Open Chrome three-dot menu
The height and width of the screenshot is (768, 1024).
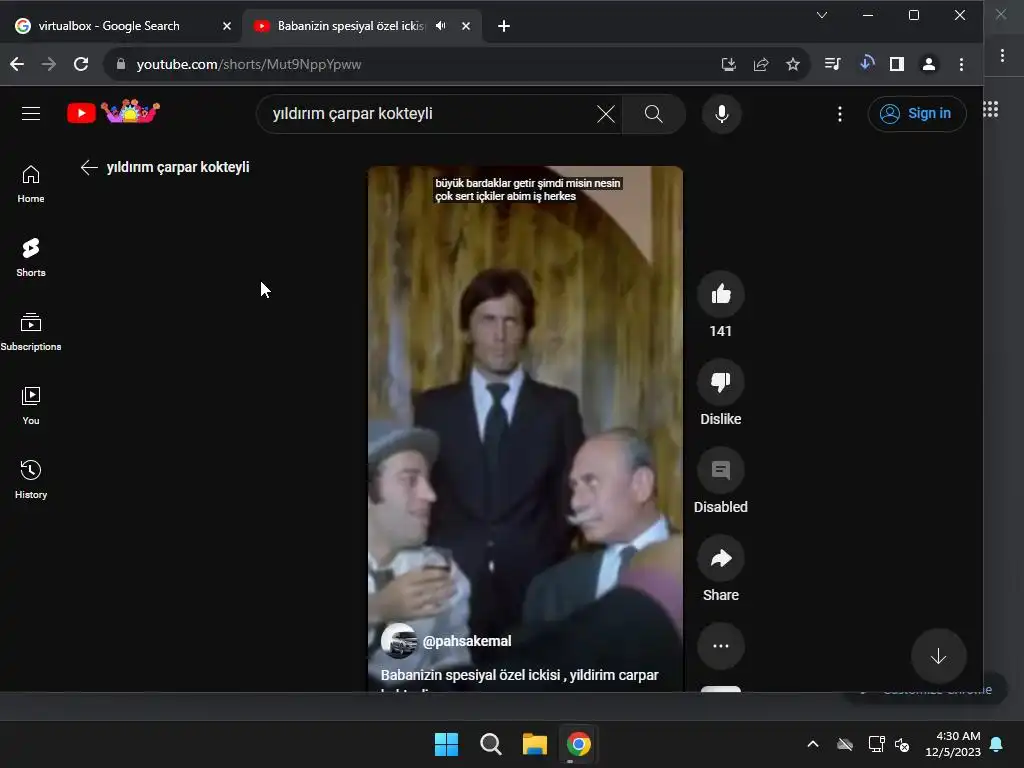tap(961, 64)
